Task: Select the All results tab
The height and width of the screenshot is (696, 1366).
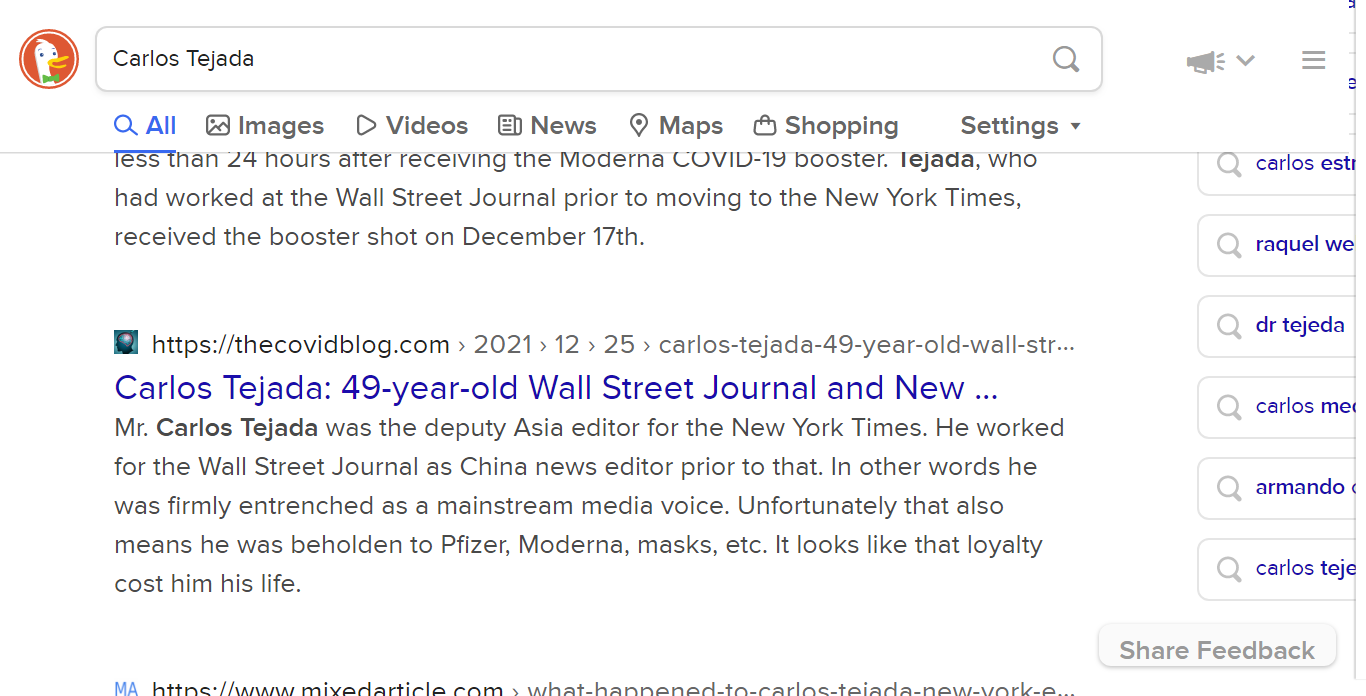Action: [x=145, y=125]
